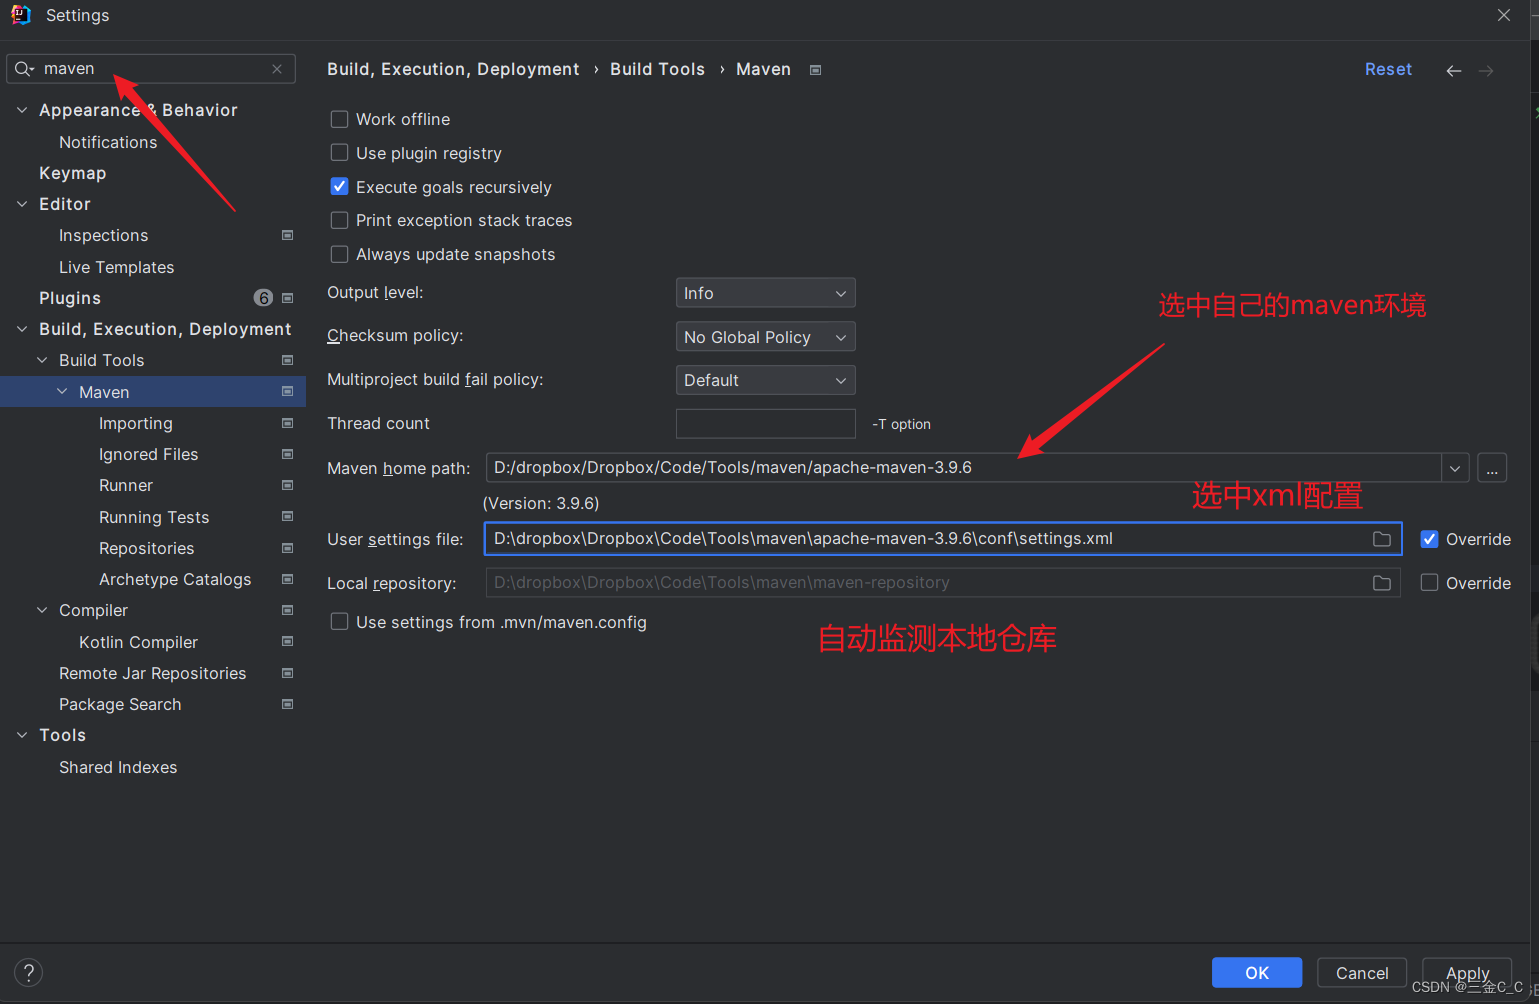Click the search magnifier icon
1539x1004 pixels.
pyautogui.click(x=24, y=69)
